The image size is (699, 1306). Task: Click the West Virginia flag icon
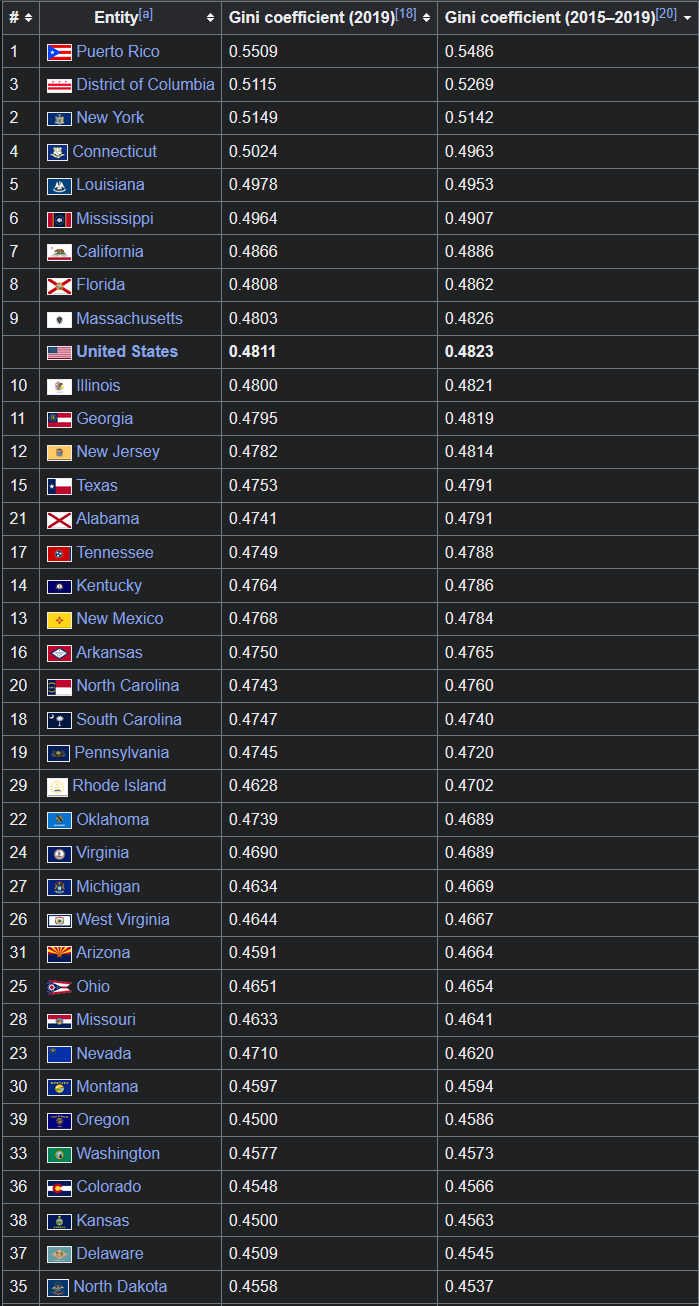tap(59, 920)
